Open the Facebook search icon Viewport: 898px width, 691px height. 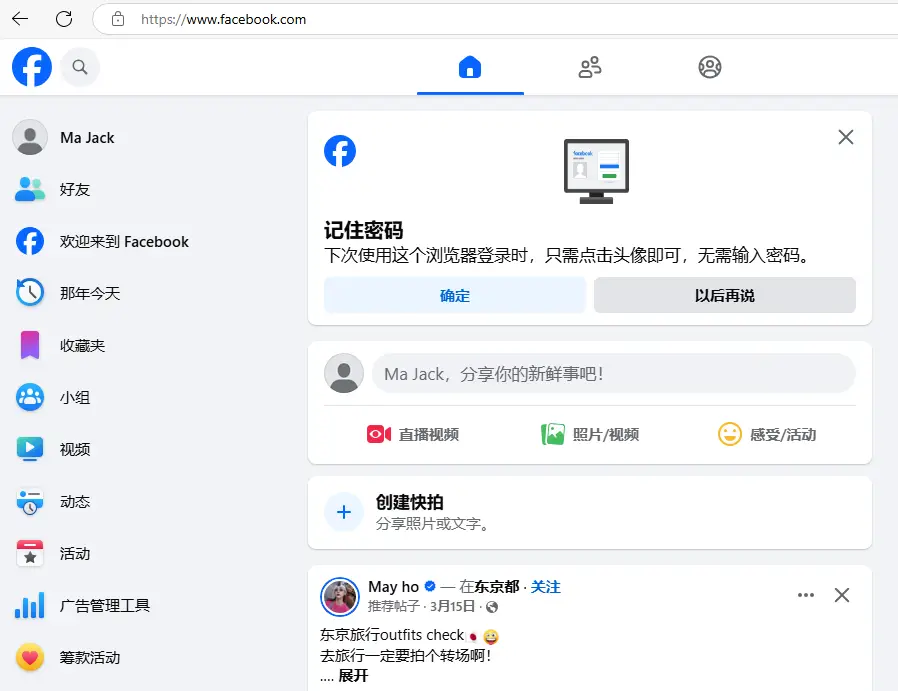[80, 68]
